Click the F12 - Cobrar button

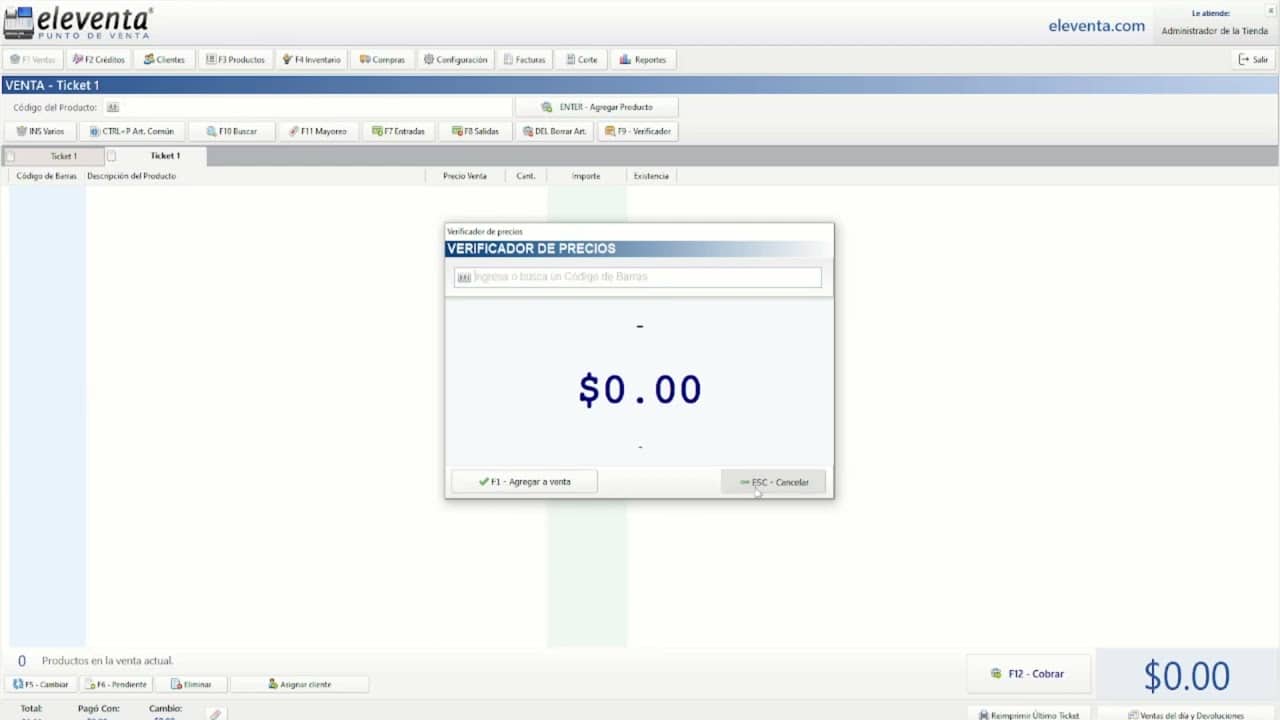1027,674
